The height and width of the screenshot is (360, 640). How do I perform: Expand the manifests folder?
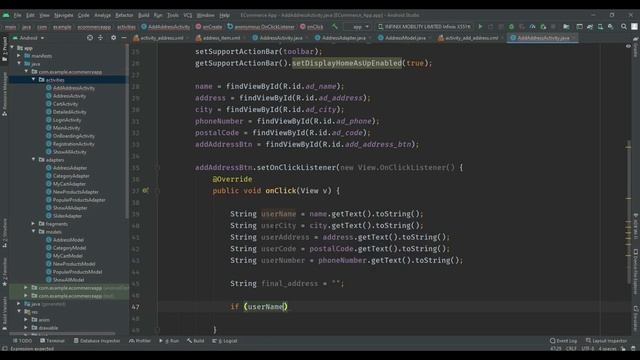click(19, 56)
